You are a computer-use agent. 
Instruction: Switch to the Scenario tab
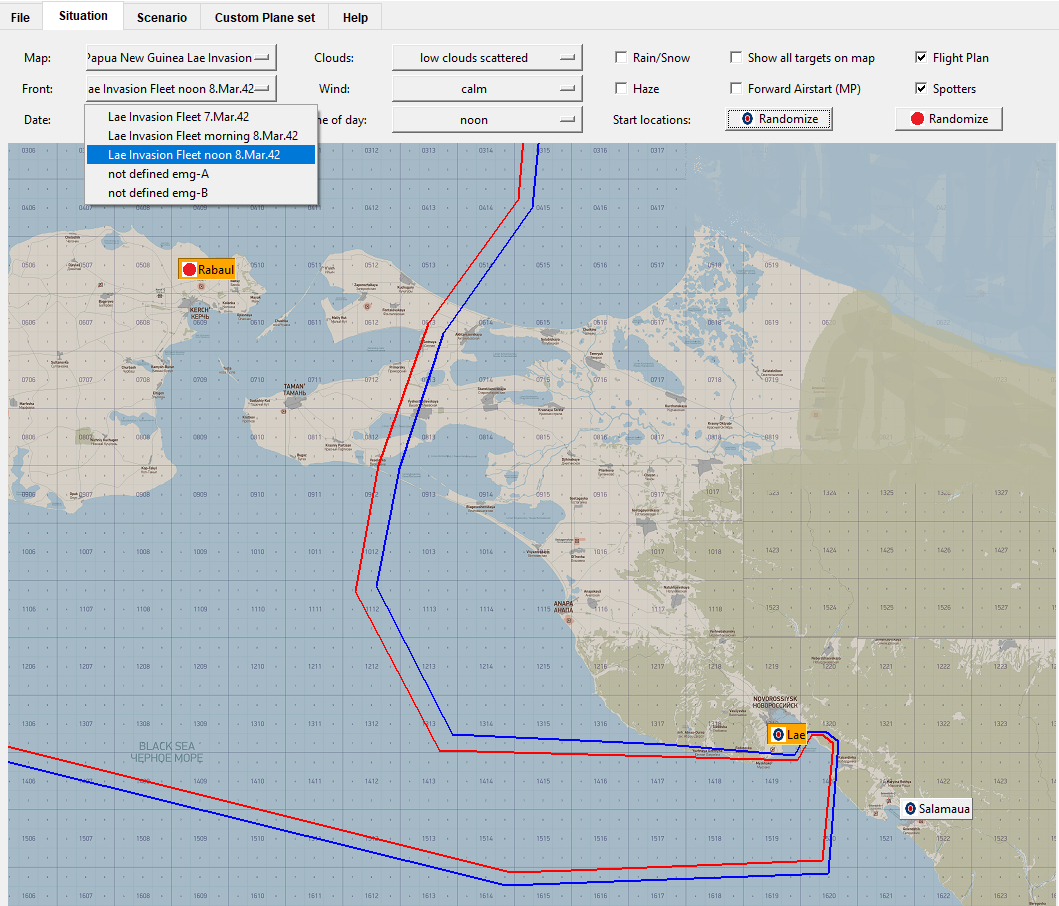(x=161, y=18)
